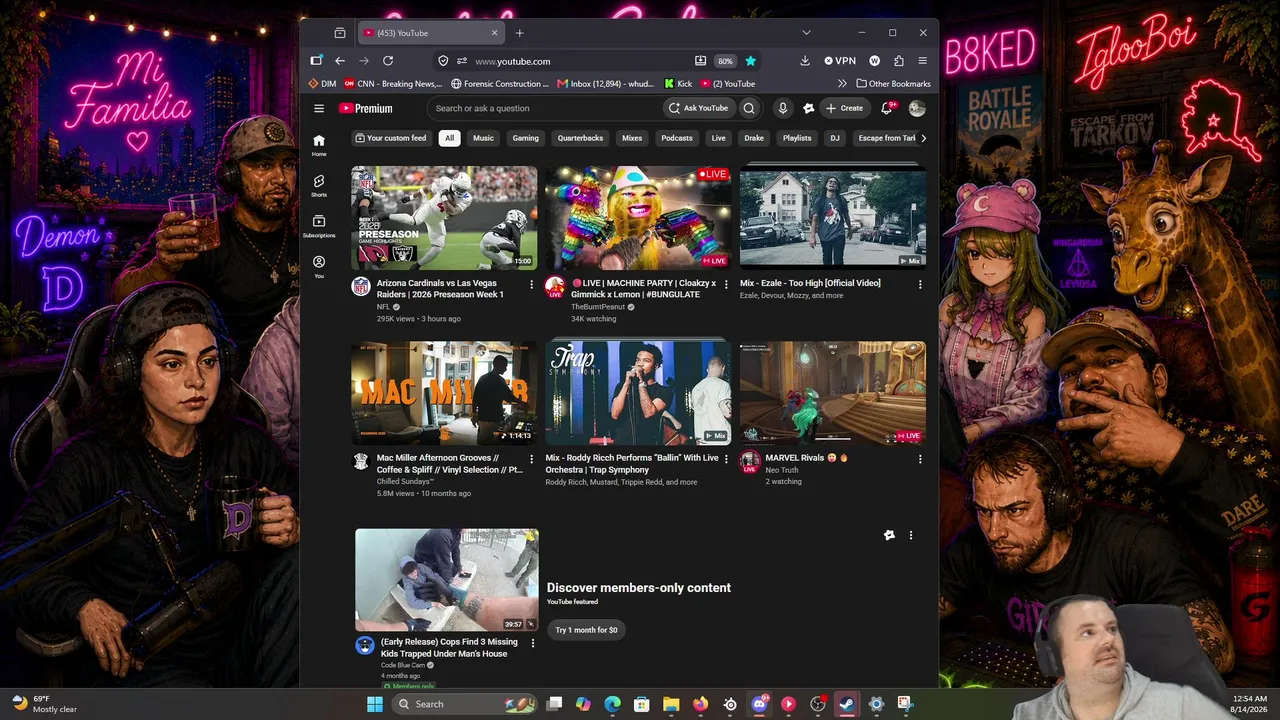Open Shorts in the YouTube sidebar
The width and height of the screenshot is (1280, 720).
(x=319, y=185)
